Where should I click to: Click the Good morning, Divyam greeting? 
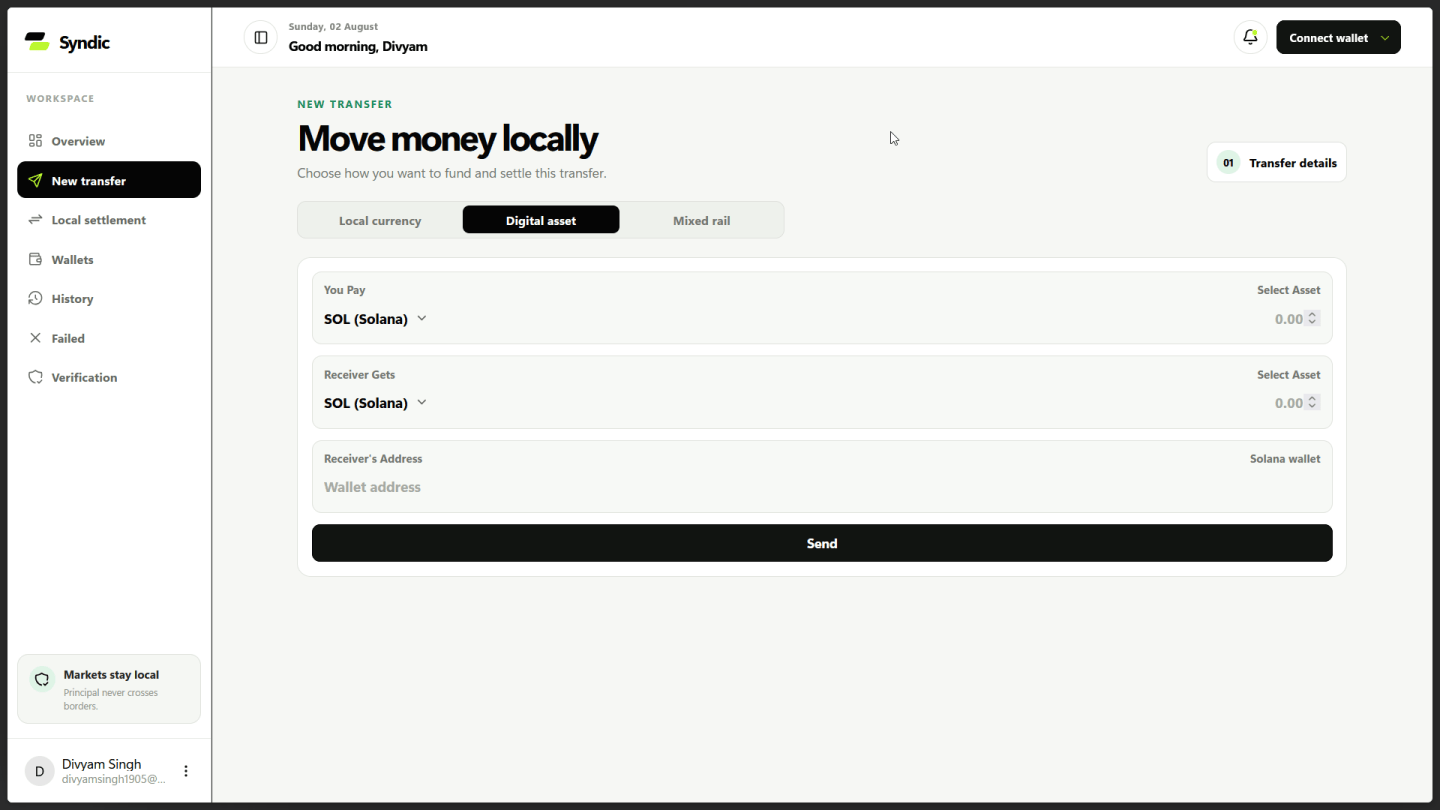click(x=358, y=46)
